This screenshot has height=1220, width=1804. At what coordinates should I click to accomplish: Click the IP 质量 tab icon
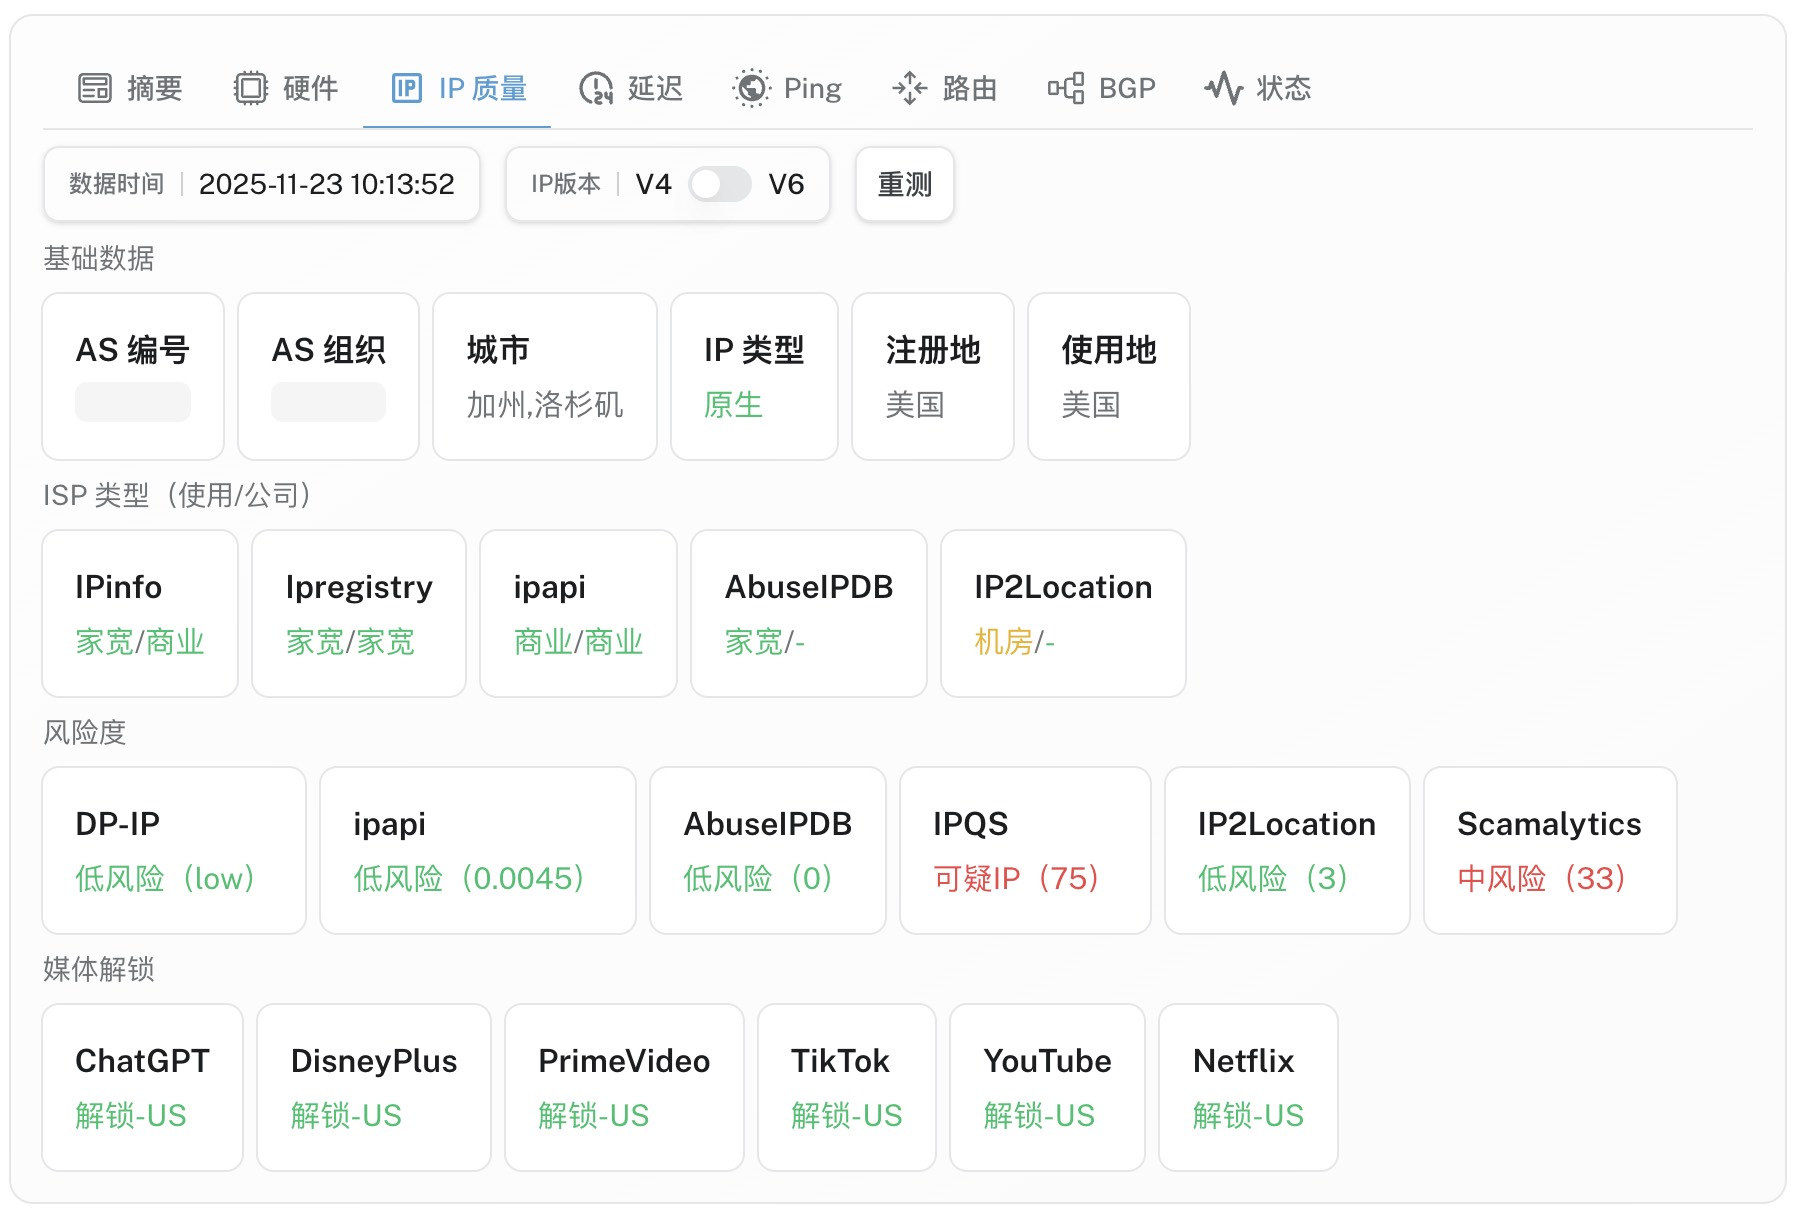[406, 88]
